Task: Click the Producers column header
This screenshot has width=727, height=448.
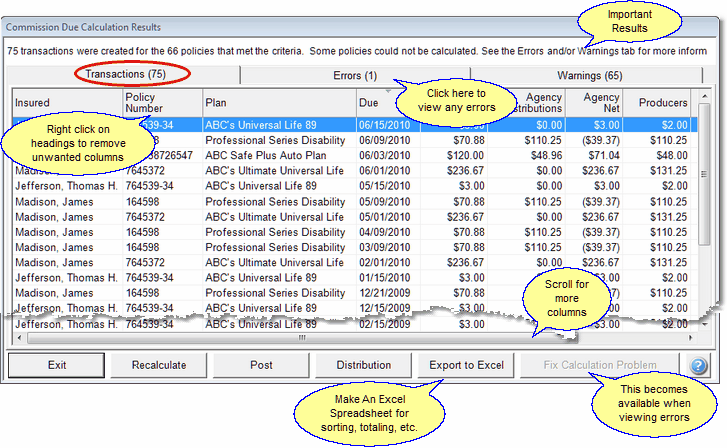Action: pos(663,103)
